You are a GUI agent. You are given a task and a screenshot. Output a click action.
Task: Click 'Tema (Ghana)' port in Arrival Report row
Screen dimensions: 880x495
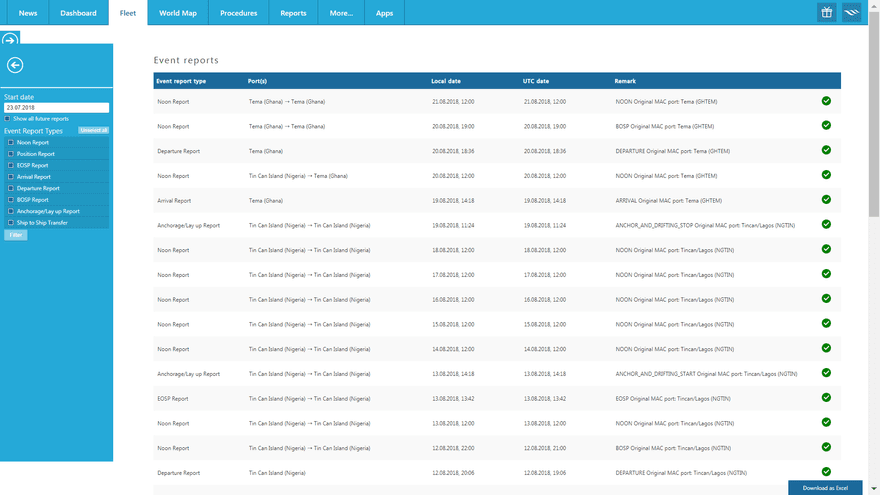(266, 200)
